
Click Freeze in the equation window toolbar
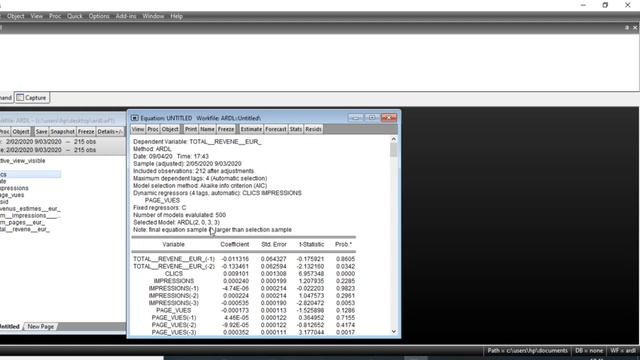(226, 129)
